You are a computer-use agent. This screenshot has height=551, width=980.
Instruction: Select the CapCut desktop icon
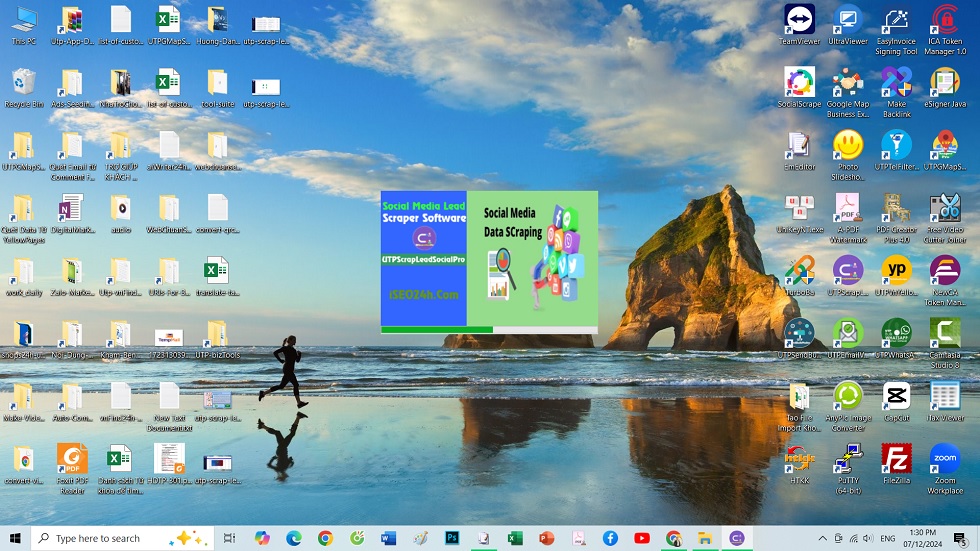coord(896,396)
